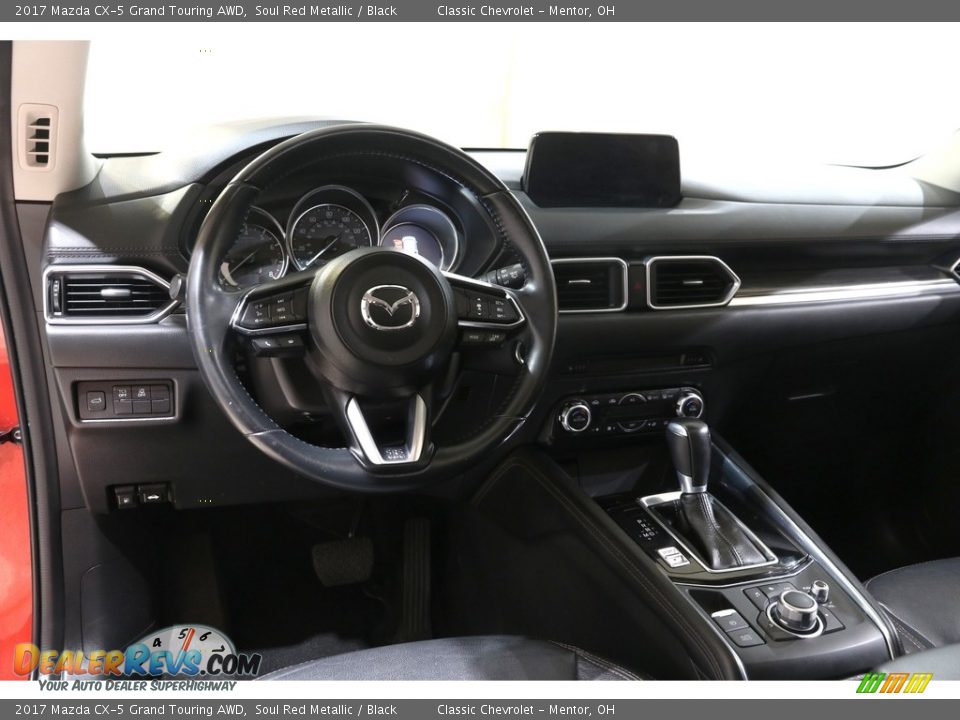The width and height of the screenshot is (960, 720).
Task: Toggle the lane departure warning button
Action: [142, 392]
